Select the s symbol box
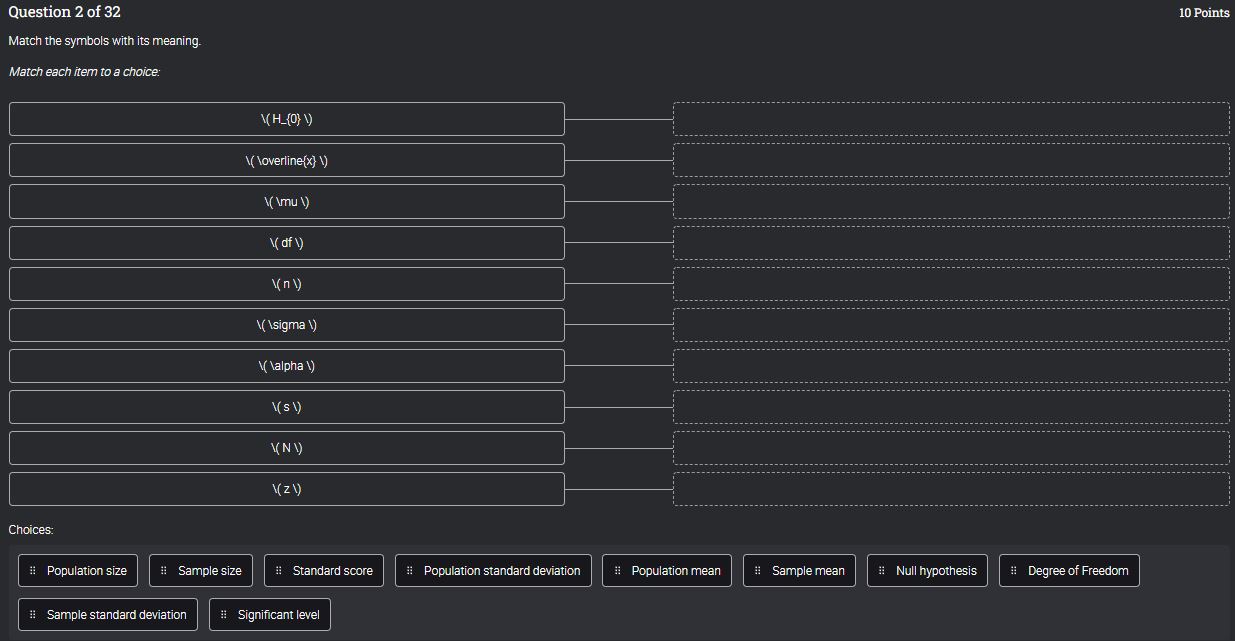Screen dimensions: 1235x641 coord(286,406)
